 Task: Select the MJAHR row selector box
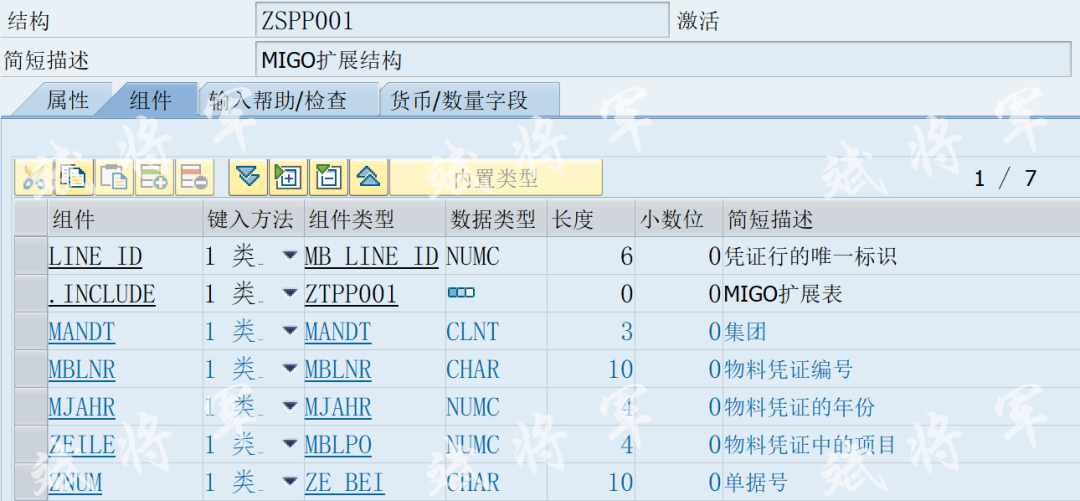pos(30,407)
